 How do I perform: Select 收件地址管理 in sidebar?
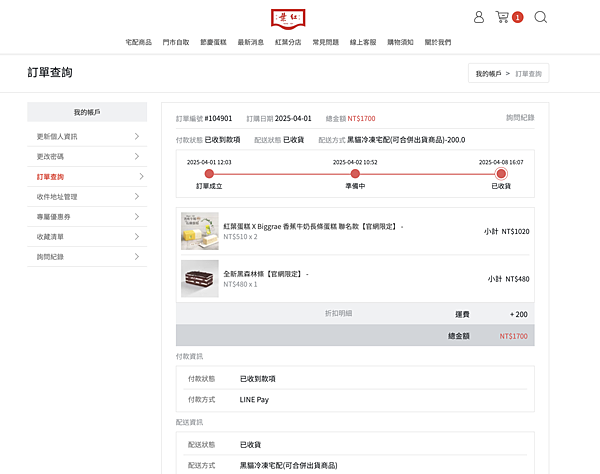87,197
